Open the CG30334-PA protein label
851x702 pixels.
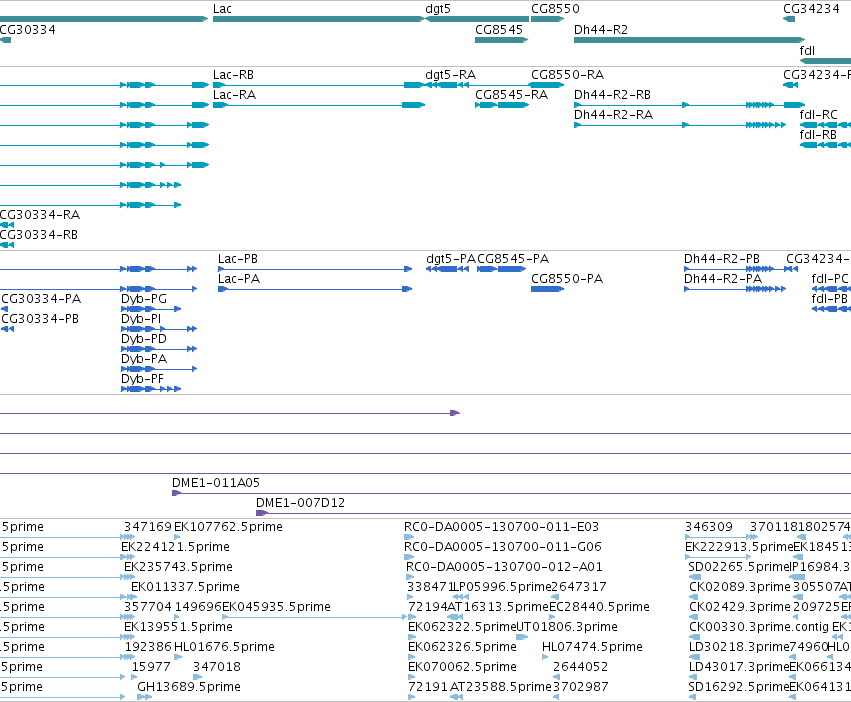coord(41,299)
